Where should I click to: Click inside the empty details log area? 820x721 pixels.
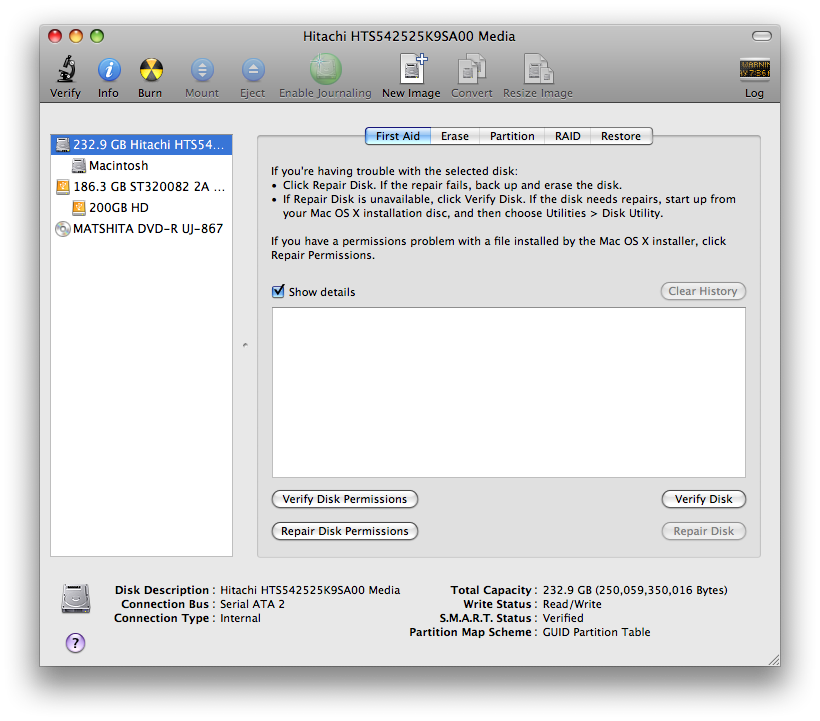509,392
